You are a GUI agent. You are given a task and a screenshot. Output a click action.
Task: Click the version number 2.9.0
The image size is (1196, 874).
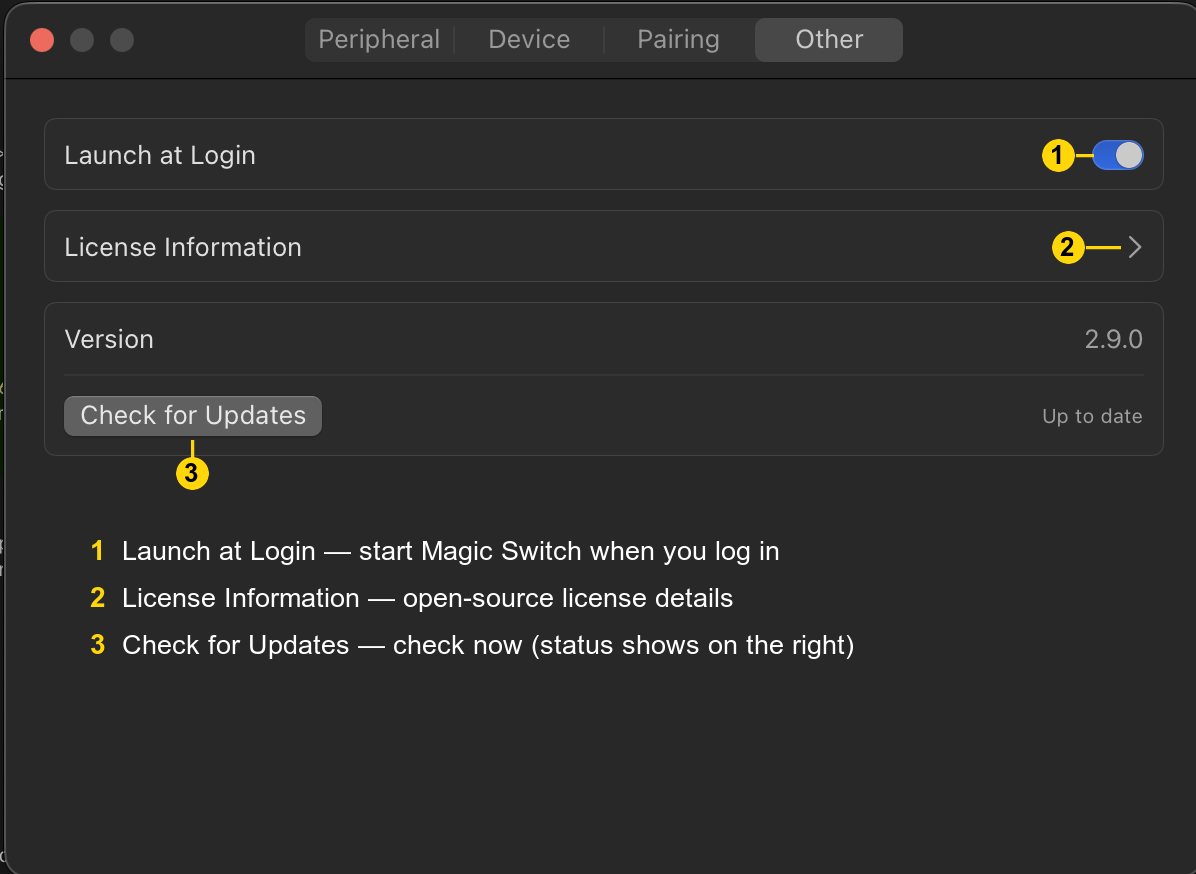click(x=1114, y=339)
